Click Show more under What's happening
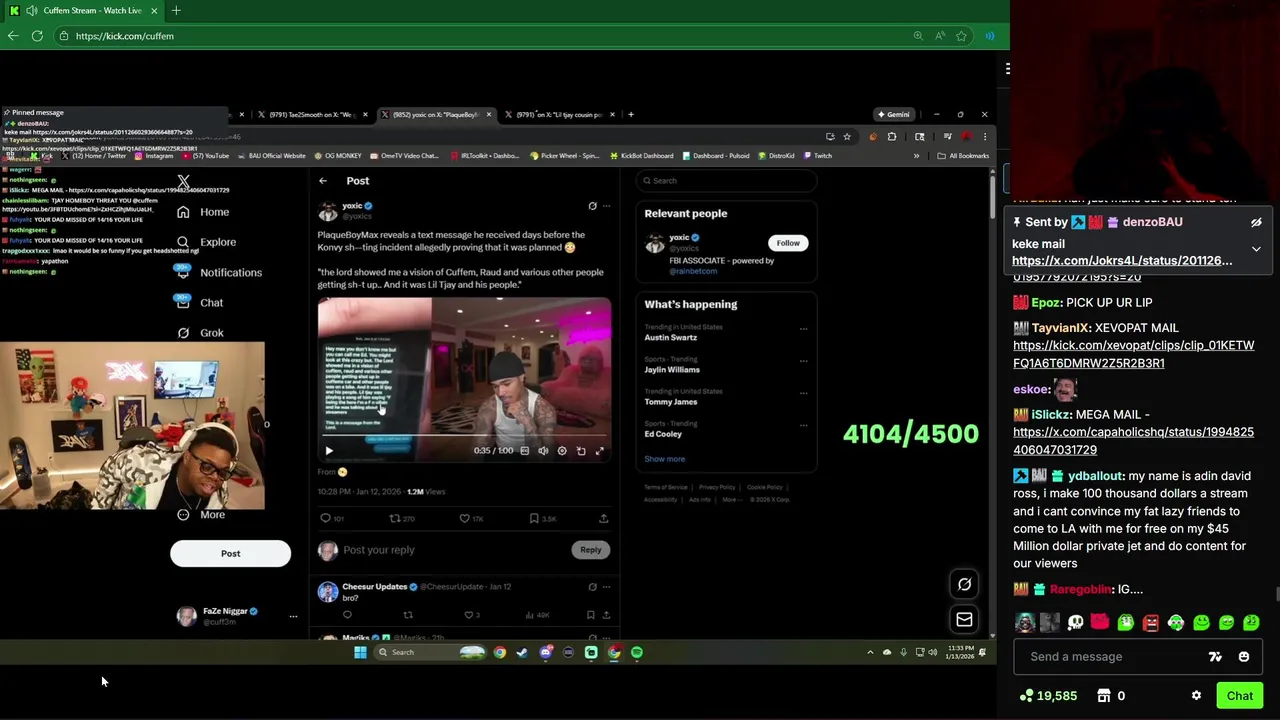The image size is (1280, 720). tap(665, 459)
